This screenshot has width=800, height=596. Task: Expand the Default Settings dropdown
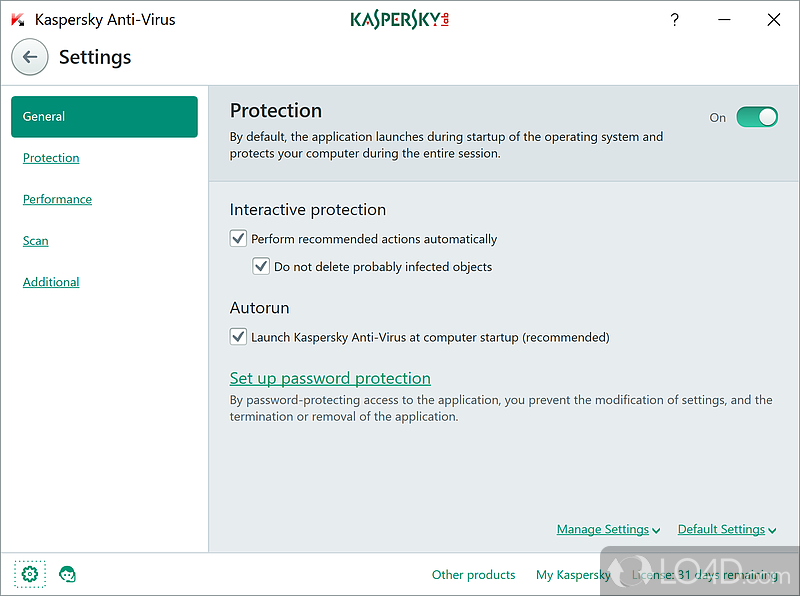pyautogui.click(x=726, y=529)
